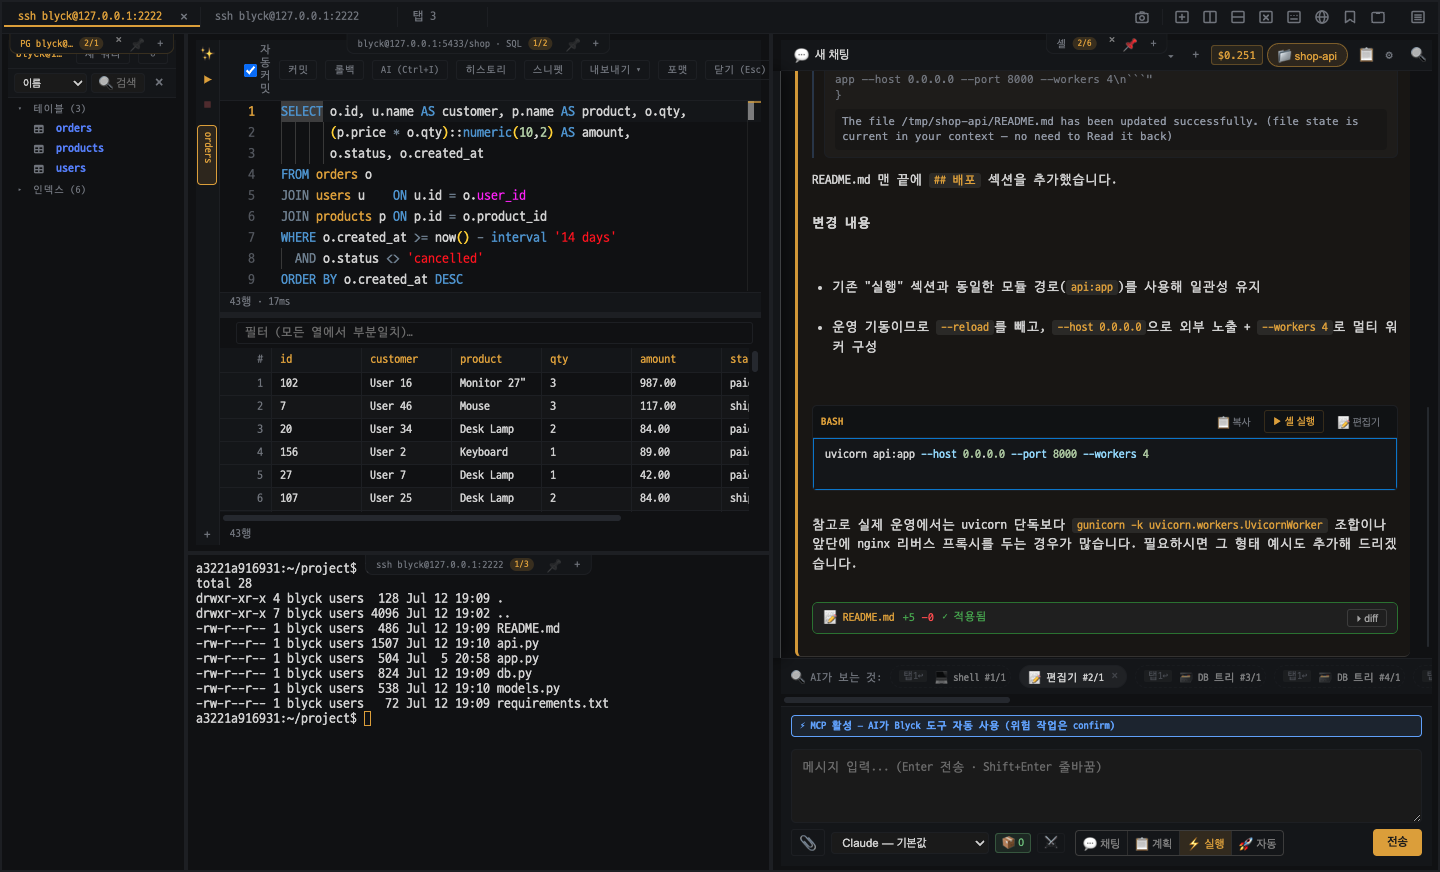1440x872 pixels.
Task: Split the view into side-by-side columns
Action: pyautogui.click(x=1210, y=17)
